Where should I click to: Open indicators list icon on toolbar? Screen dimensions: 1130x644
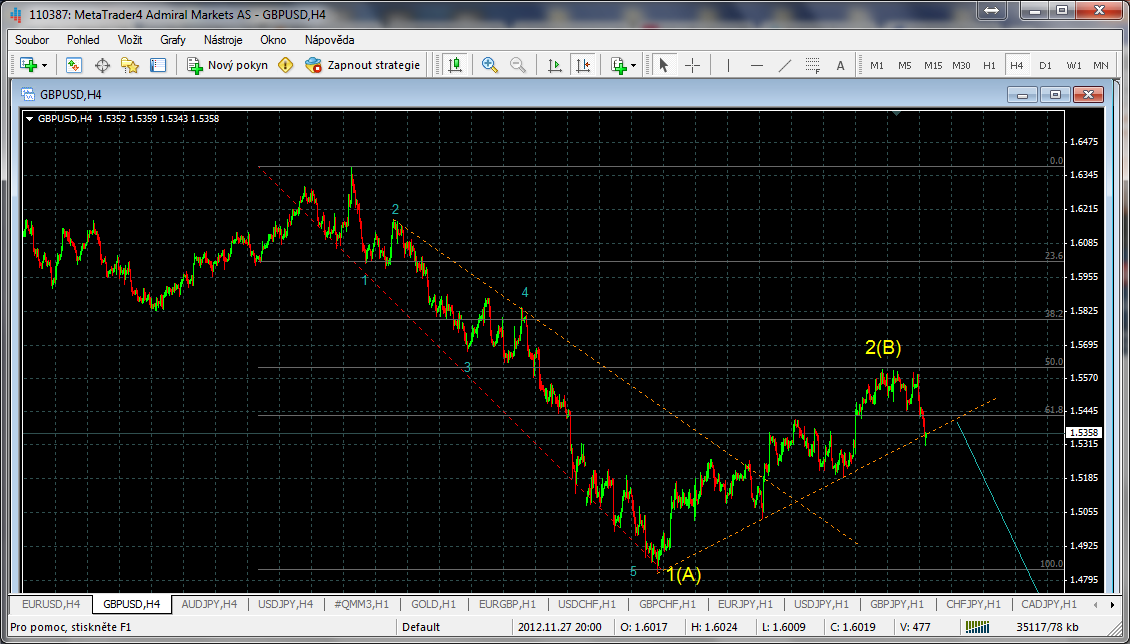click(619, 65)
